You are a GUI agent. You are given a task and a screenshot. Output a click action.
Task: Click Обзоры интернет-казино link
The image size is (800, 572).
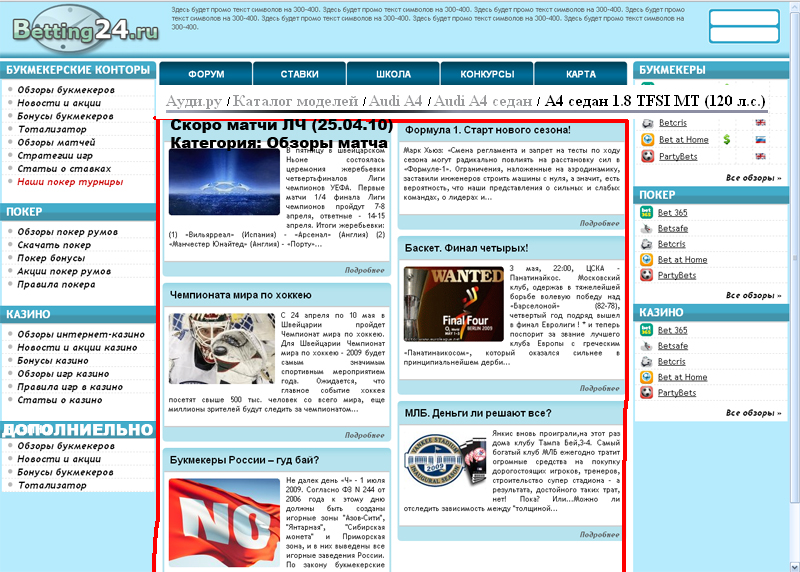click(x=81, y=335)
